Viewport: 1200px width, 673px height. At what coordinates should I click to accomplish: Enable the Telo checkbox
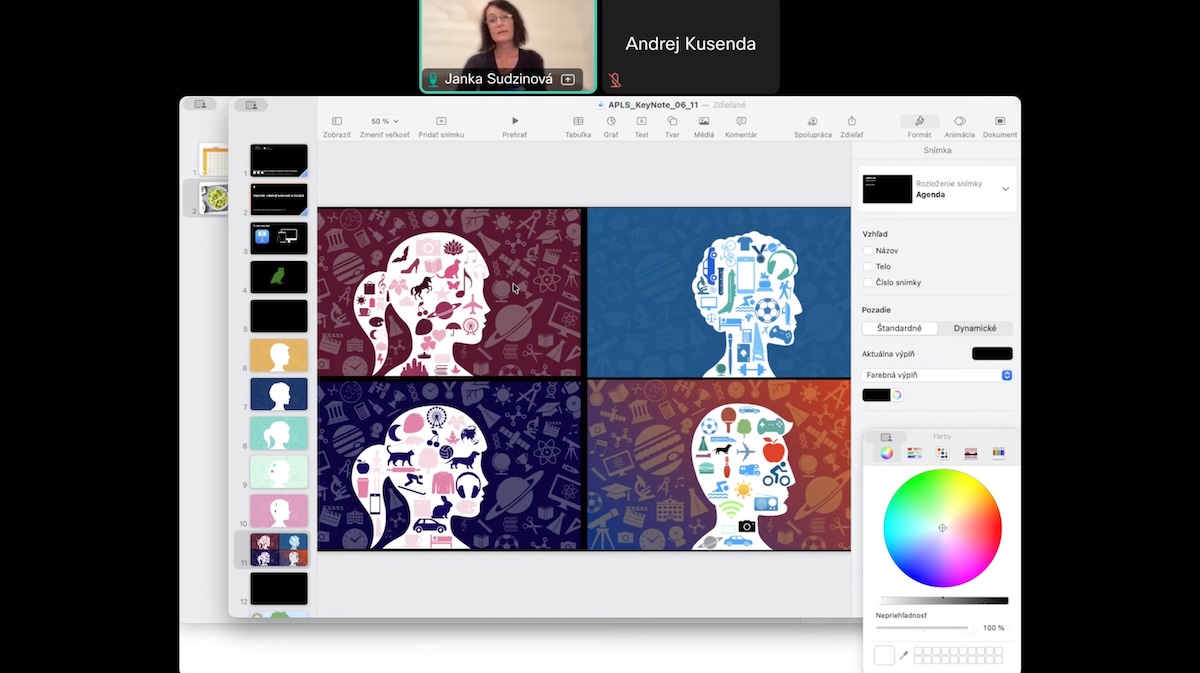pyautogui.click(x=868, y=267)
